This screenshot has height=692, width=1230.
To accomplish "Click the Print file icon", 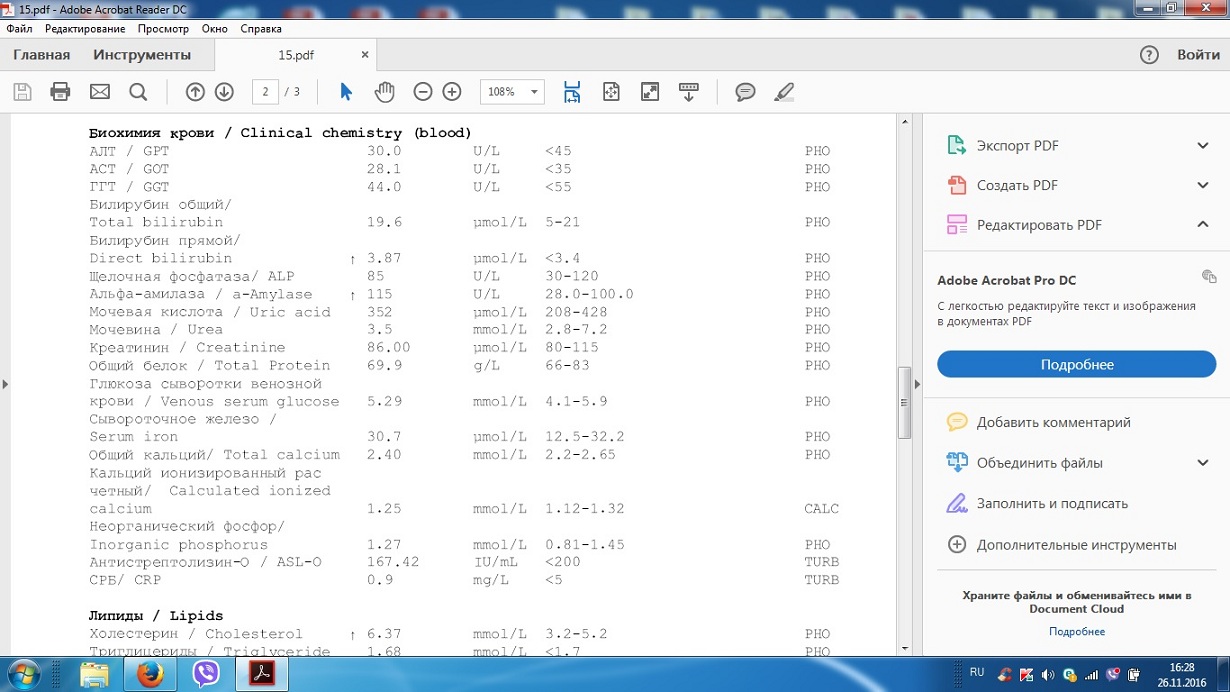I will (x=60, y=92).
